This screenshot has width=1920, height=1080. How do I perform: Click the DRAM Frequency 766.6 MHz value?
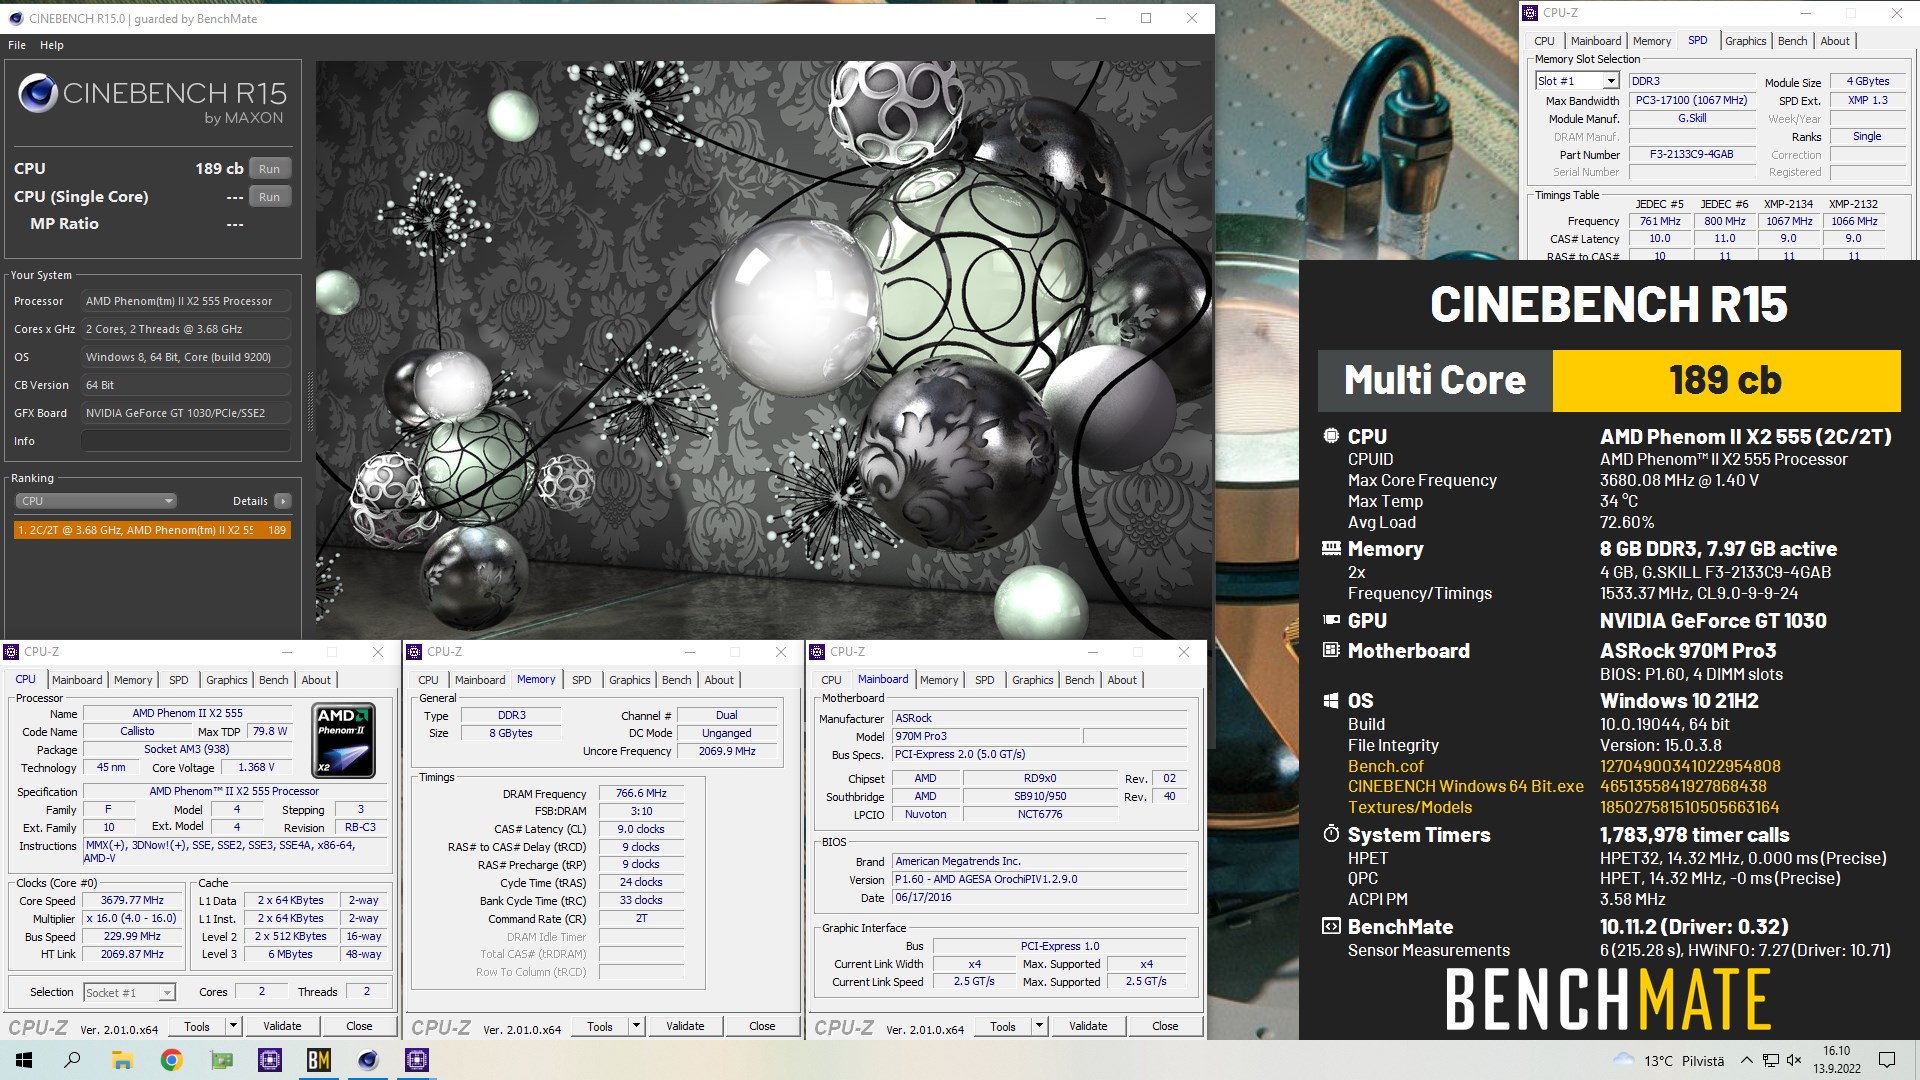click(x=642, y=794)
